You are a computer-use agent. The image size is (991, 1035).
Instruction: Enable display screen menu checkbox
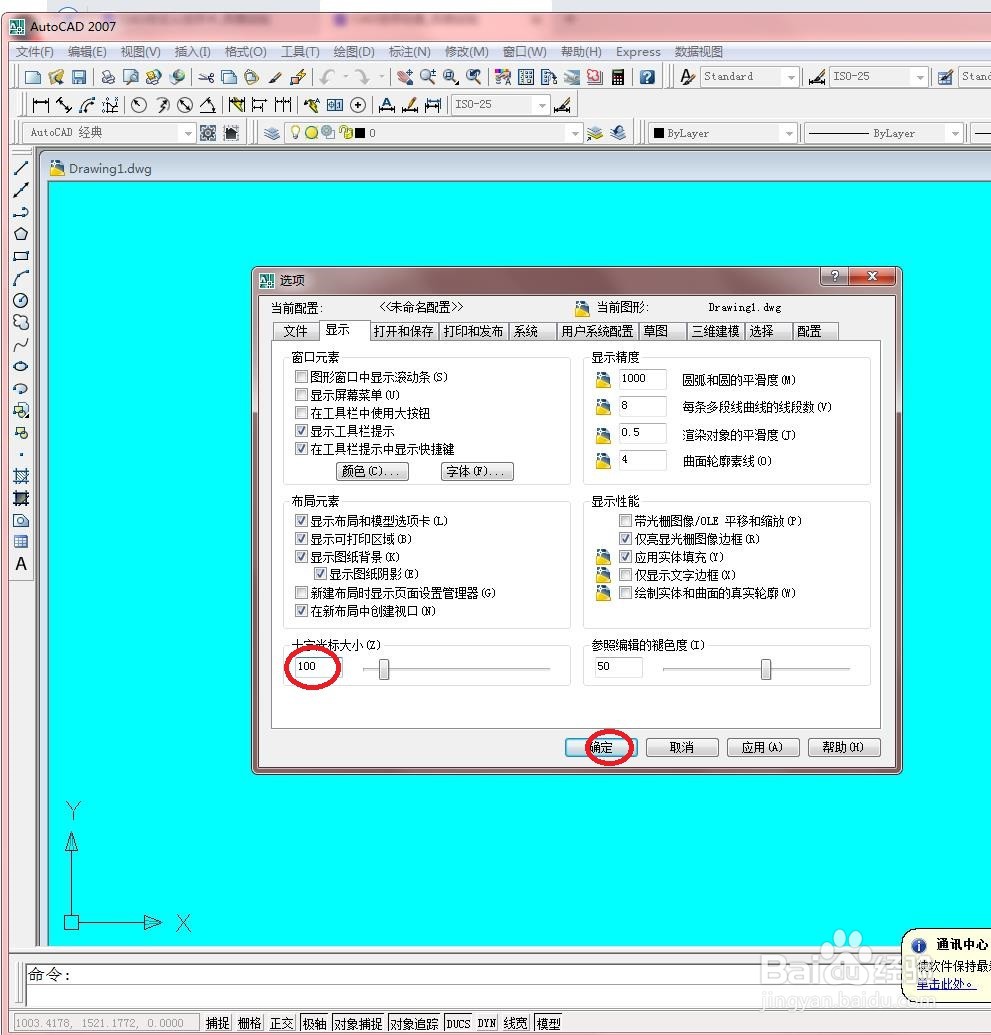(x=301, y=395)
